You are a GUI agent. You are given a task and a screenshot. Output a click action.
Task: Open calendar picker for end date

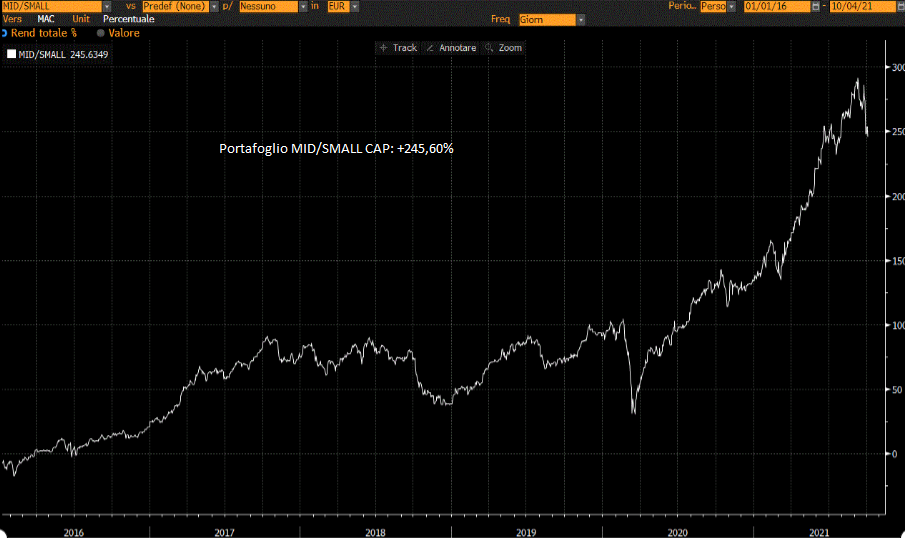pos(899,6)
